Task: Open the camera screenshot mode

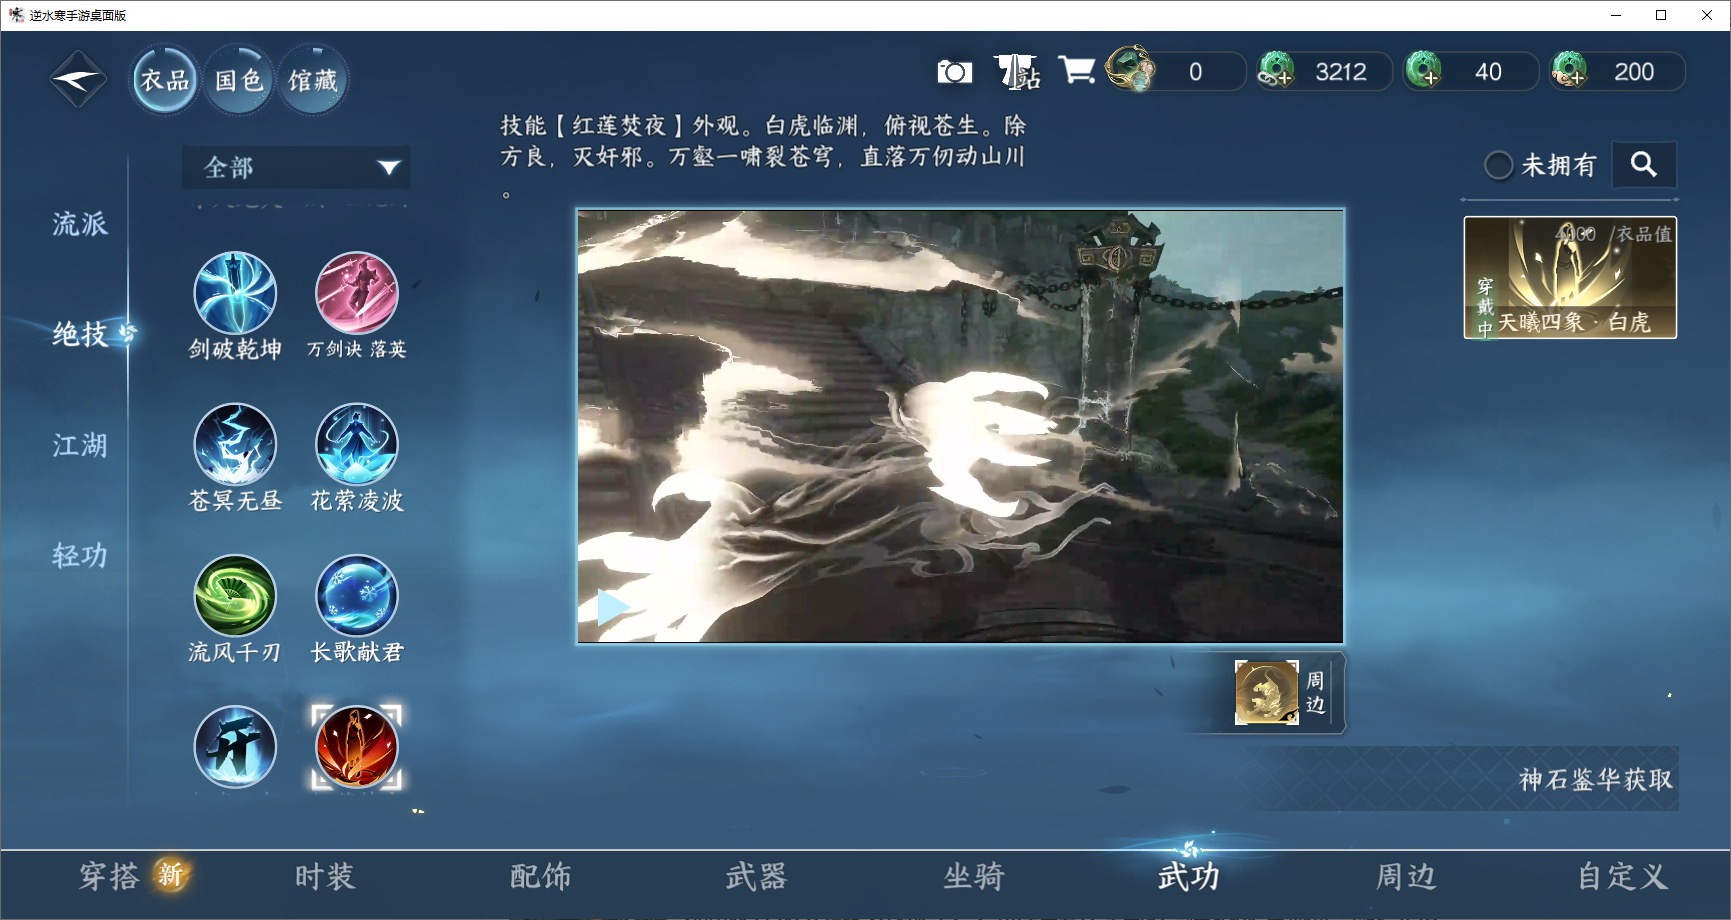Action: click(954, 72)
